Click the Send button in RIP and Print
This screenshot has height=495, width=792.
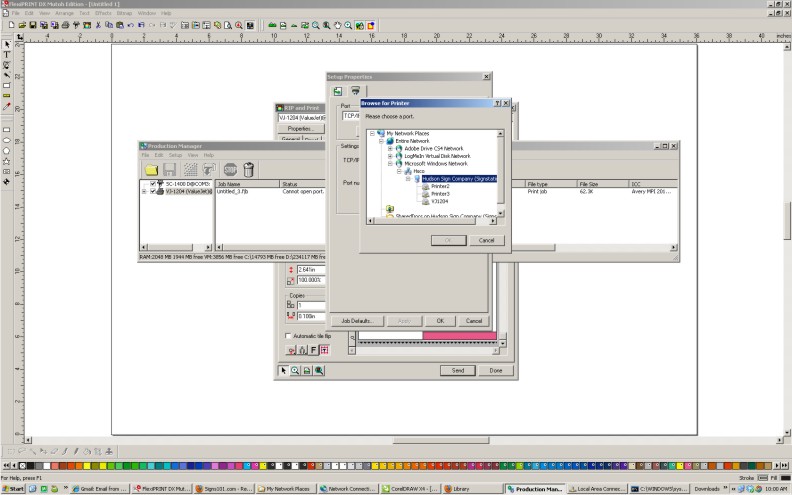(458, 371)
